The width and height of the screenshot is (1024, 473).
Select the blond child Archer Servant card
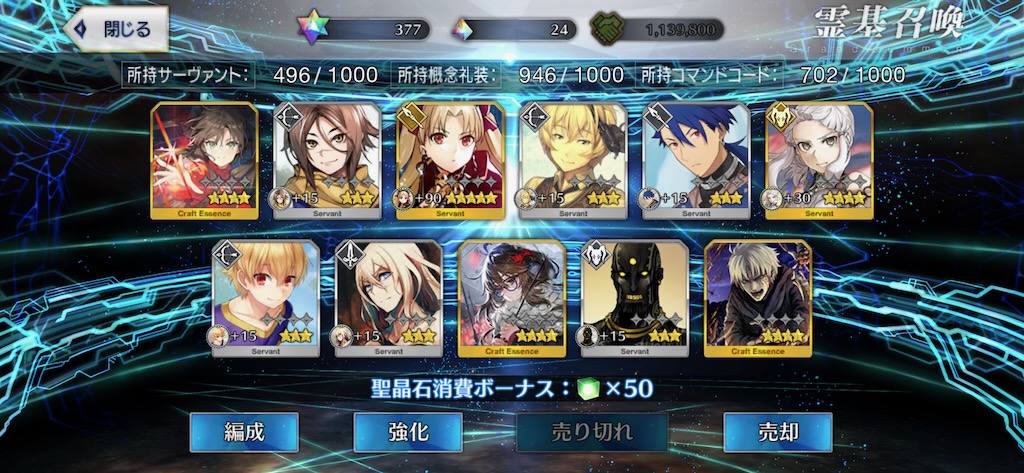[x=266, y=299]
